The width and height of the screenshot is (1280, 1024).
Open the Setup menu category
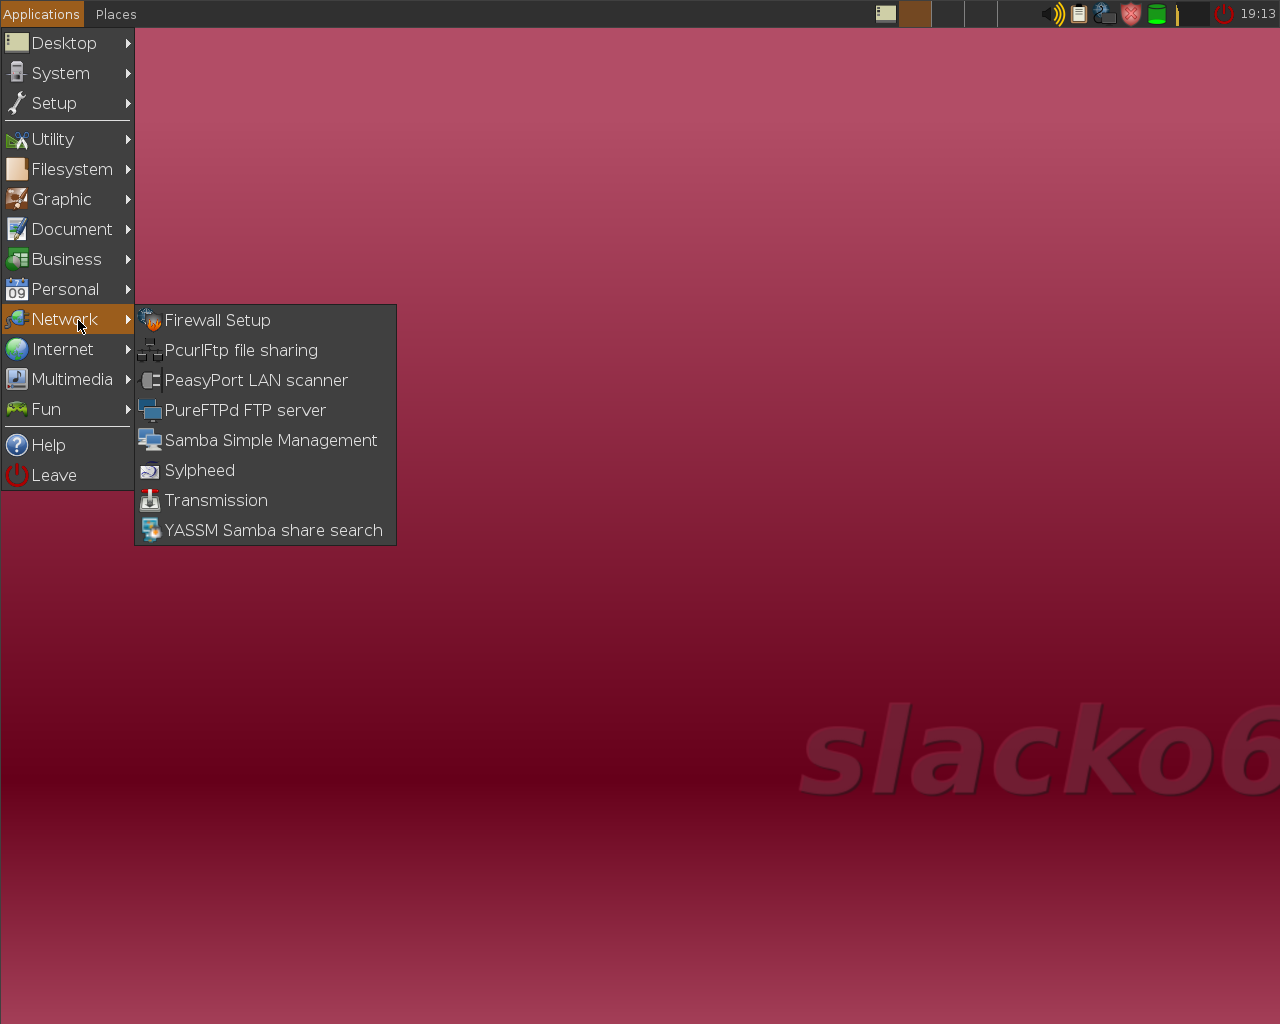point(68,103)
